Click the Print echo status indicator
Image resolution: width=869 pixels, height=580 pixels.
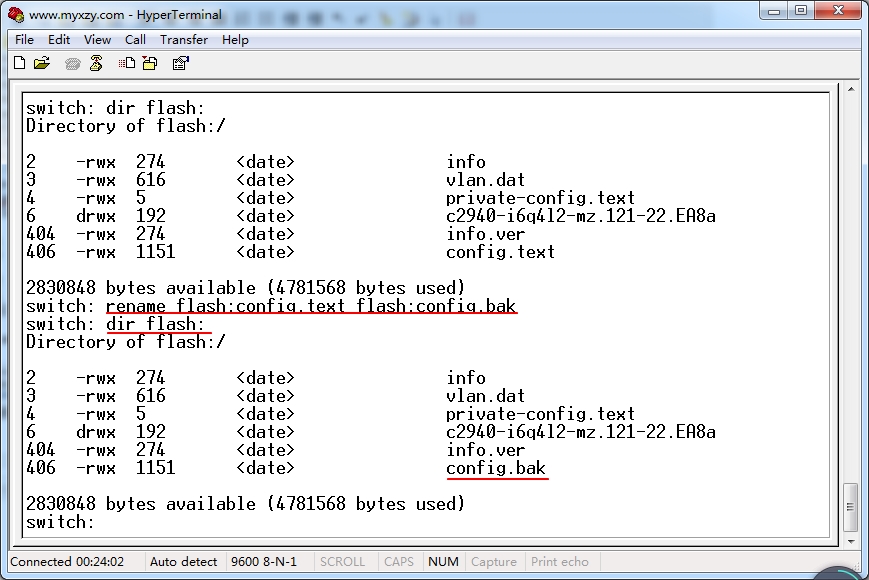click(560, 562)
